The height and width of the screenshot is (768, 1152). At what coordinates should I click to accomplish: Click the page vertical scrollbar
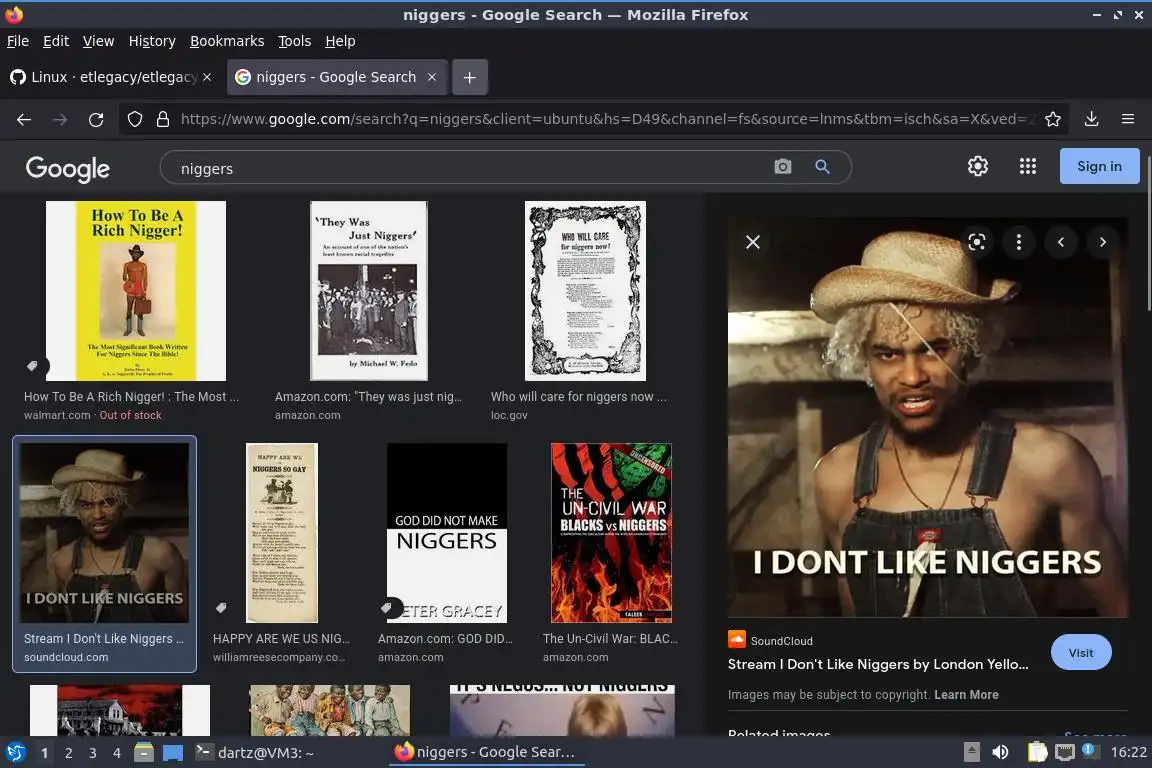(1148, 235)
